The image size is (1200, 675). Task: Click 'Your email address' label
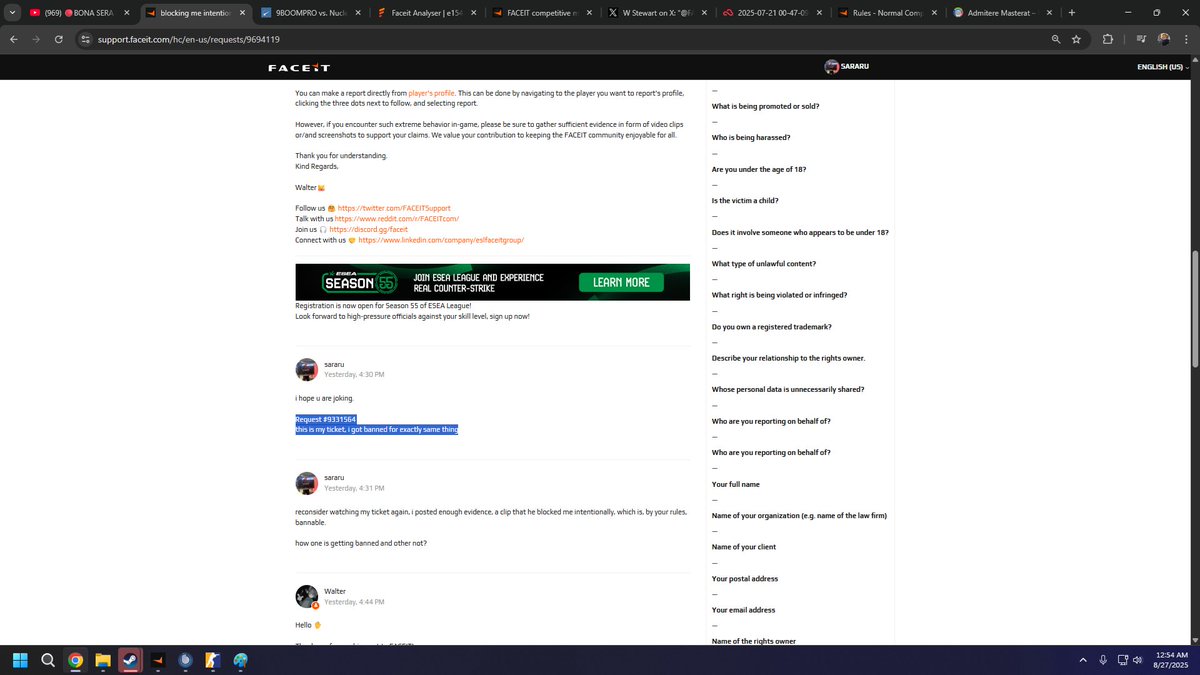pyautogui.click(x=743, y=610)
